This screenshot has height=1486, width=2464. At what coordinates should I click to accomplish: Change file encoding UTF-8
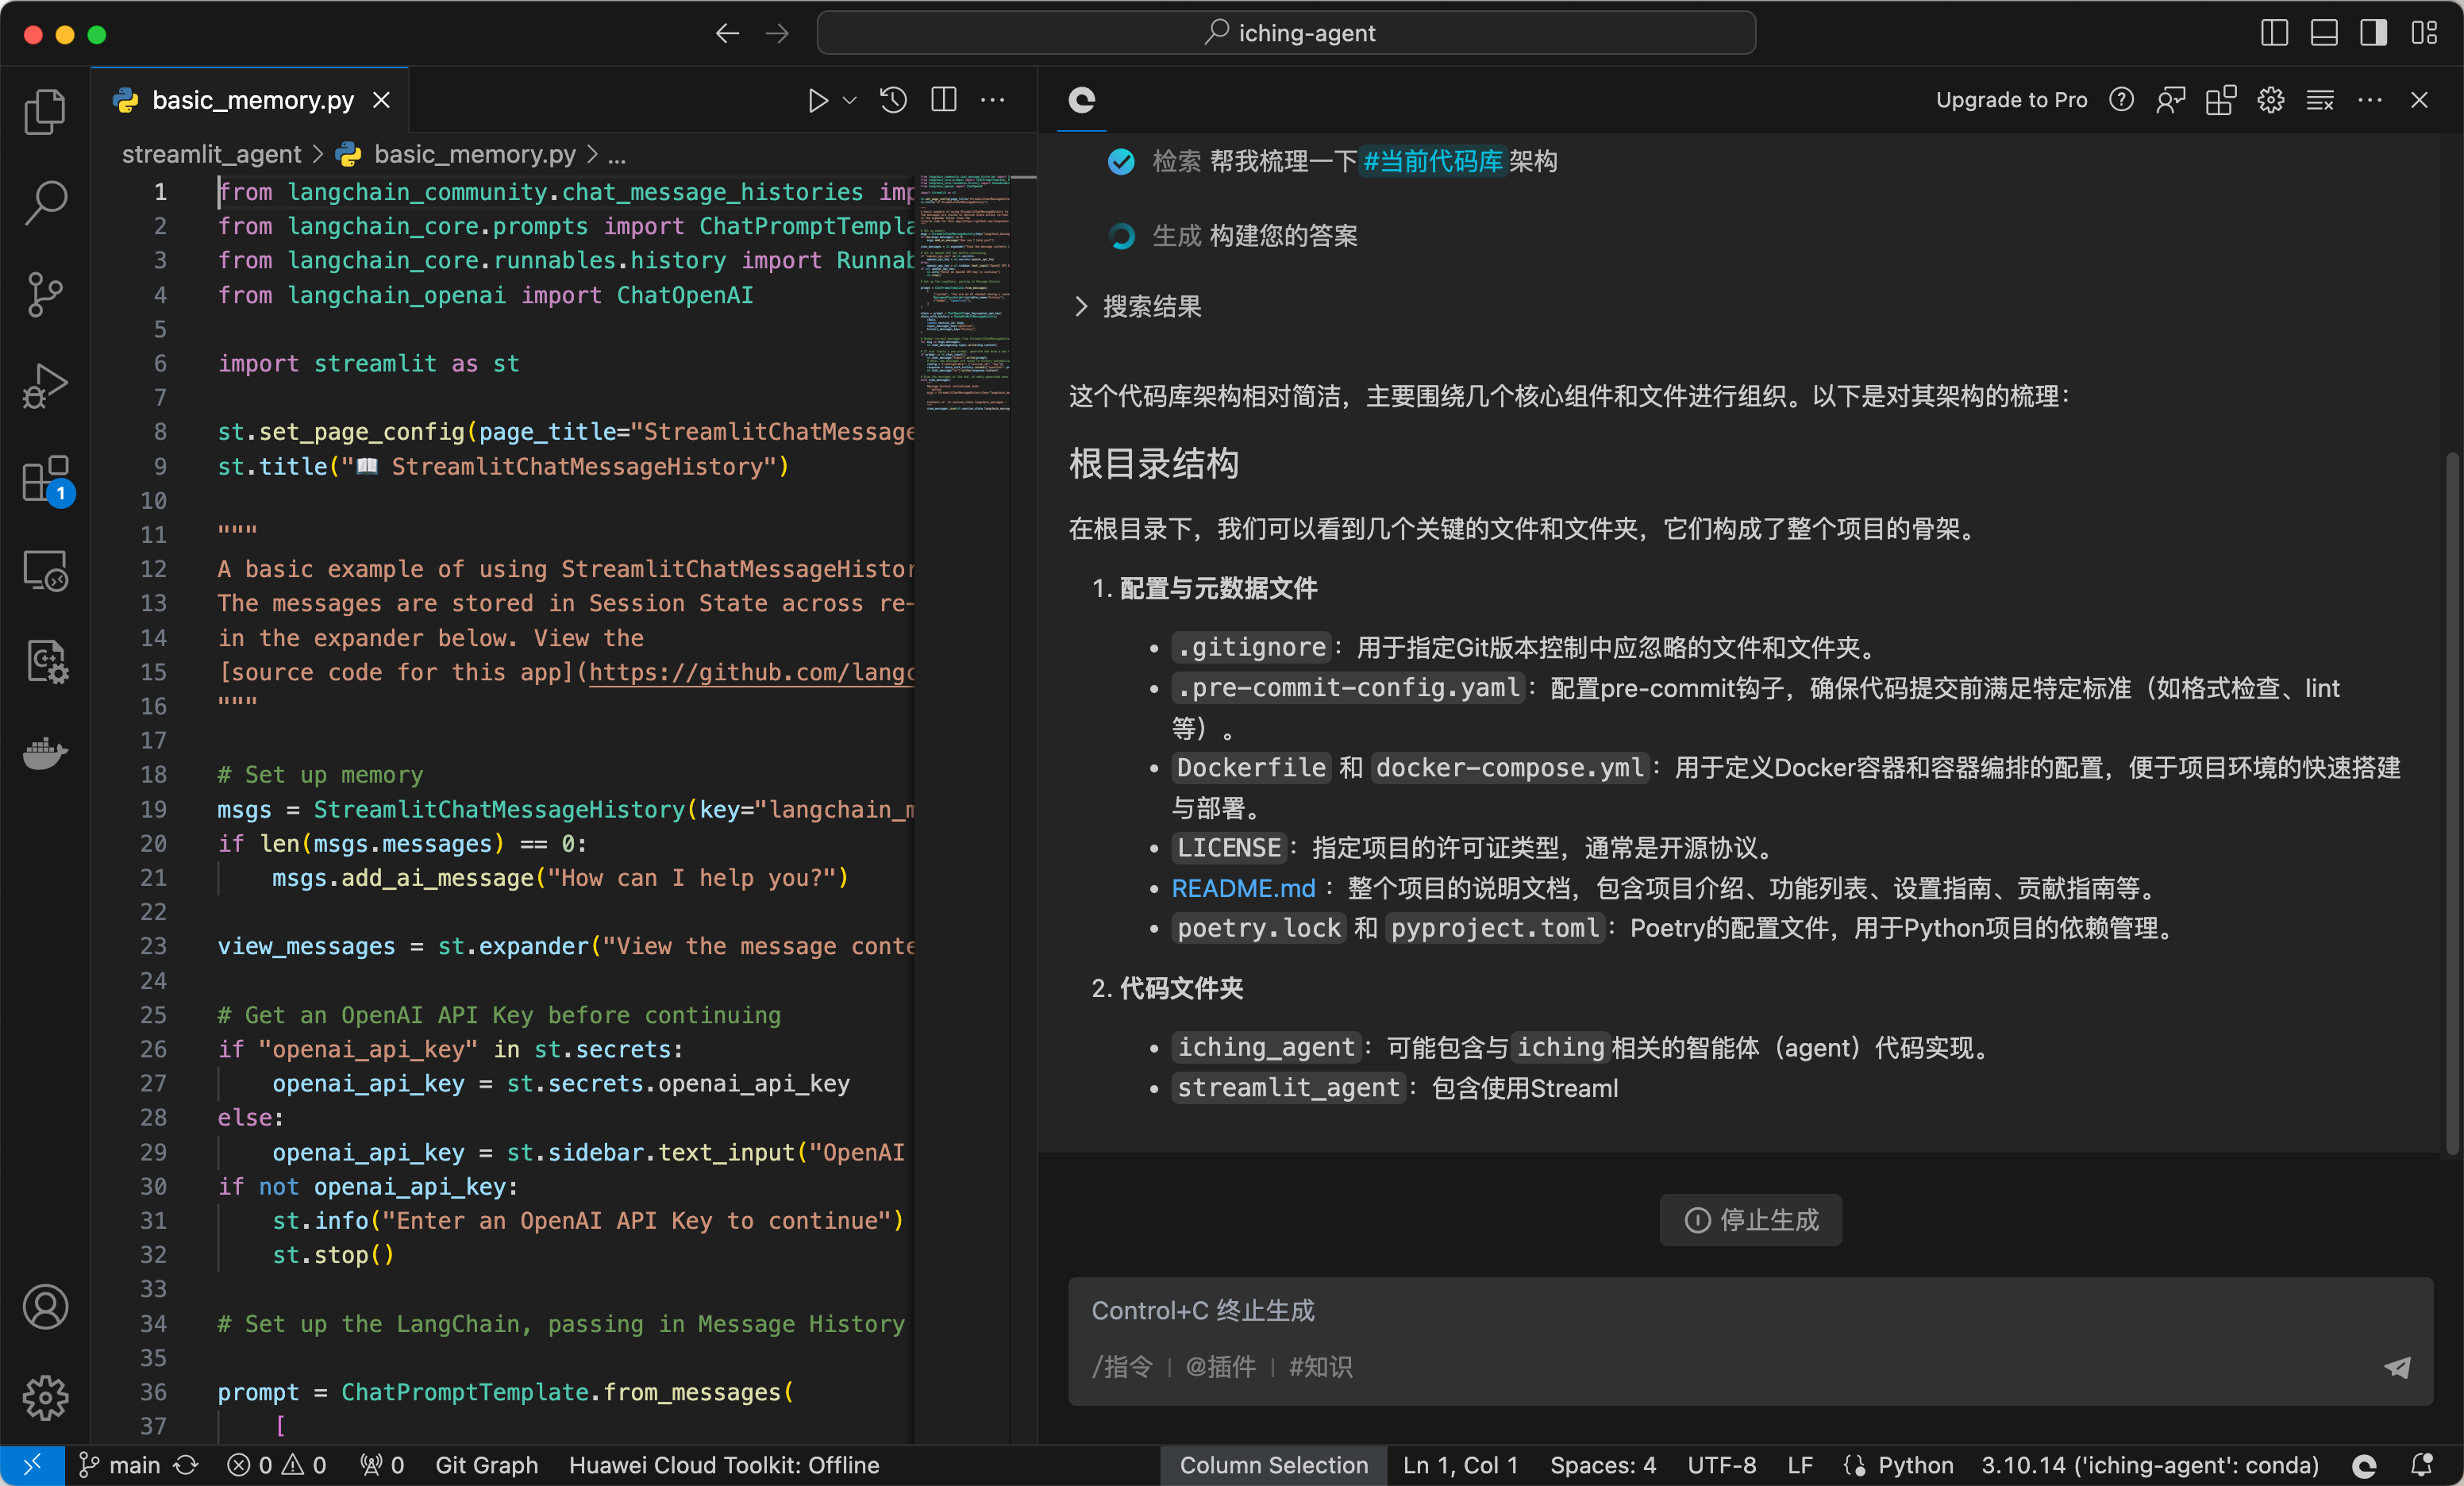click(x=1721, y=1465)
